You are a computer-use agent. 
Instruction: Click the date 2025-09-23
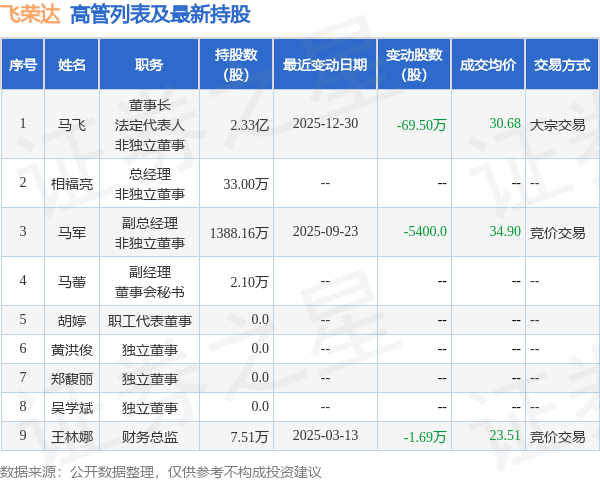[x=325, y=231]
